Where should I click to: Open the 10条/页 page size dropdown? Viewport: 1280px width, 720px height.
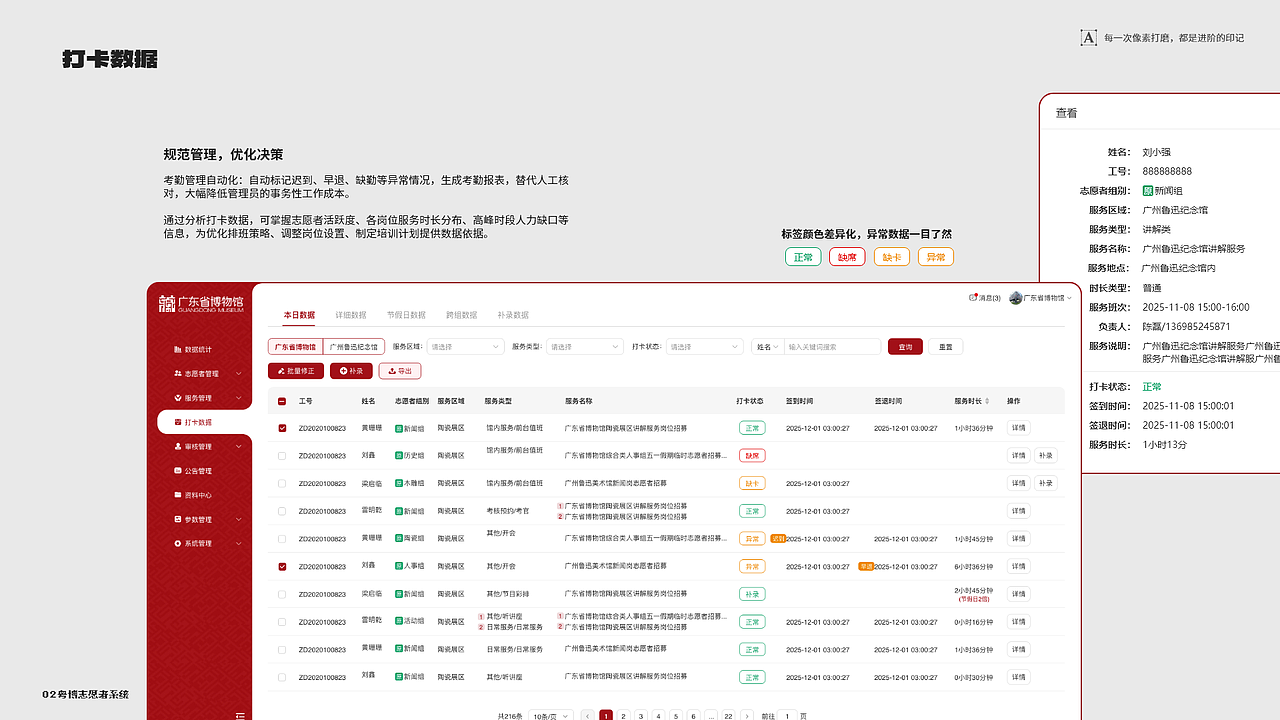551,716
